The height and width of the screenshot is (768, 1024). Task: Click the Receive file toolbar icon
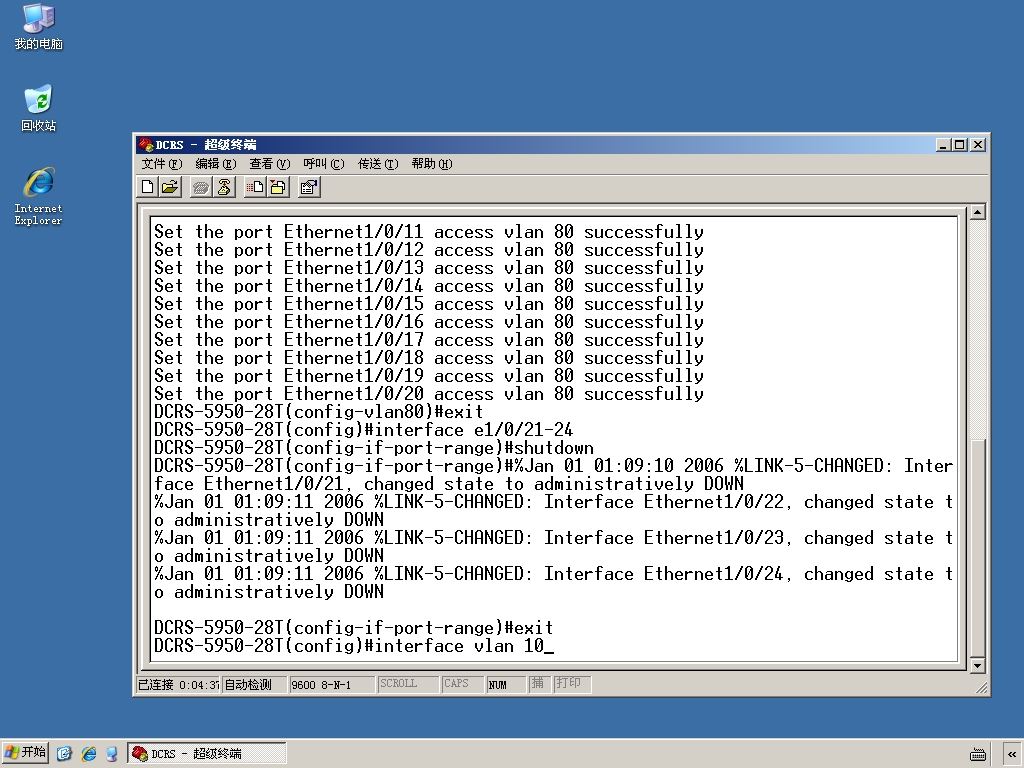click(x=278, y=187)
